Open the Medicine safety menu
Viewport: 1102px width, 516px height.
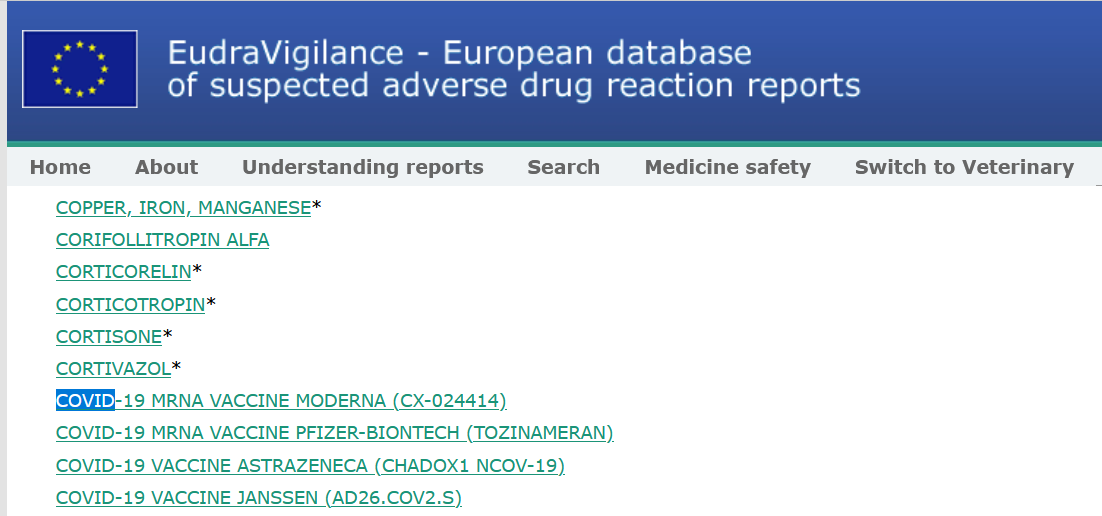click(727, 167)
